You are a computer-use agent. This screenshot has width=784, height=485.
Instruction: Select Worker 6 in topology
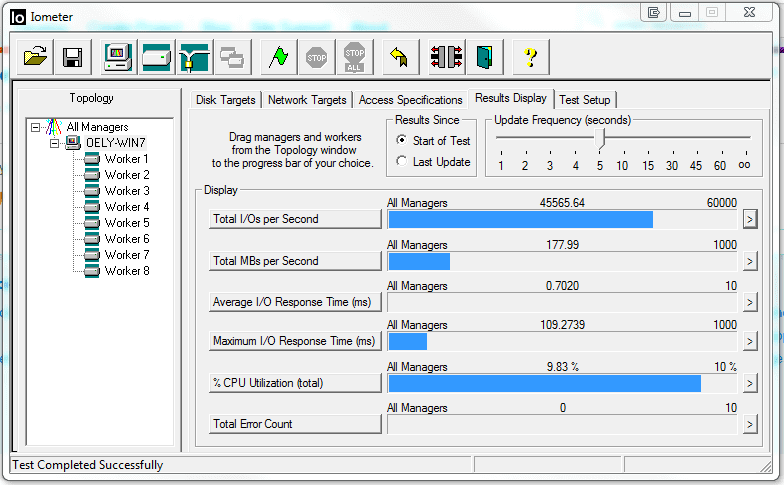click(126, 239)
